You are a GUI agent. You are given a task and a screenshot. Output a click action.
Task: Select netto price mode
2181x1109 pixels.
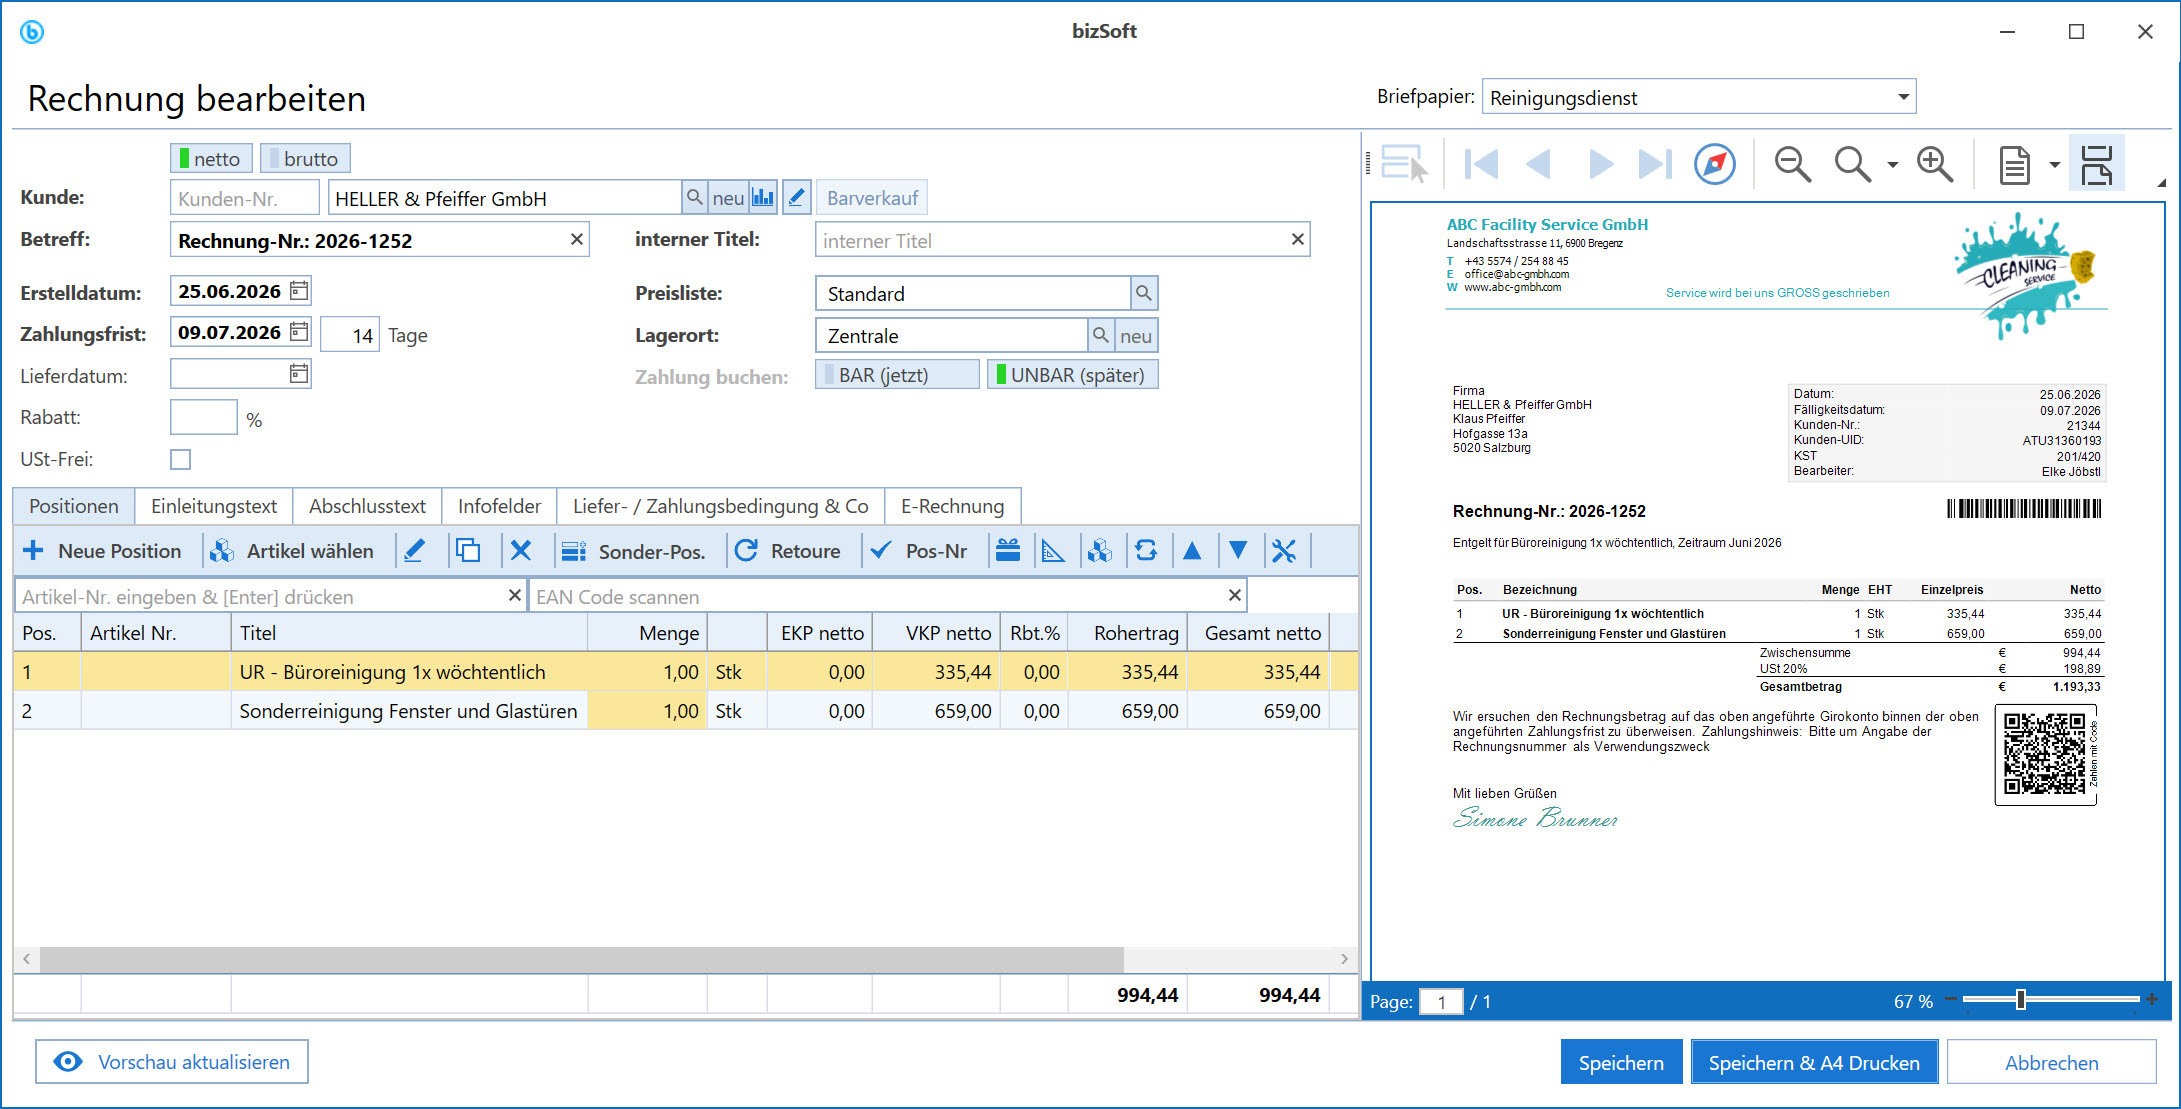(x=210, y=158)
